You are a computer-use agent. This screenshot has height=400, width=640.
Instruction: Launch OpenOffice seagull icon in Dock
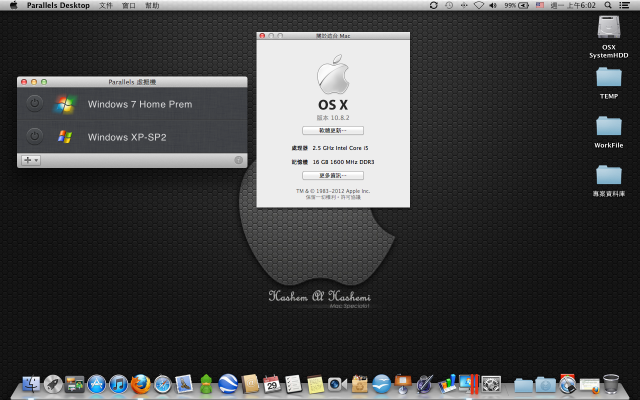point(381,384)
